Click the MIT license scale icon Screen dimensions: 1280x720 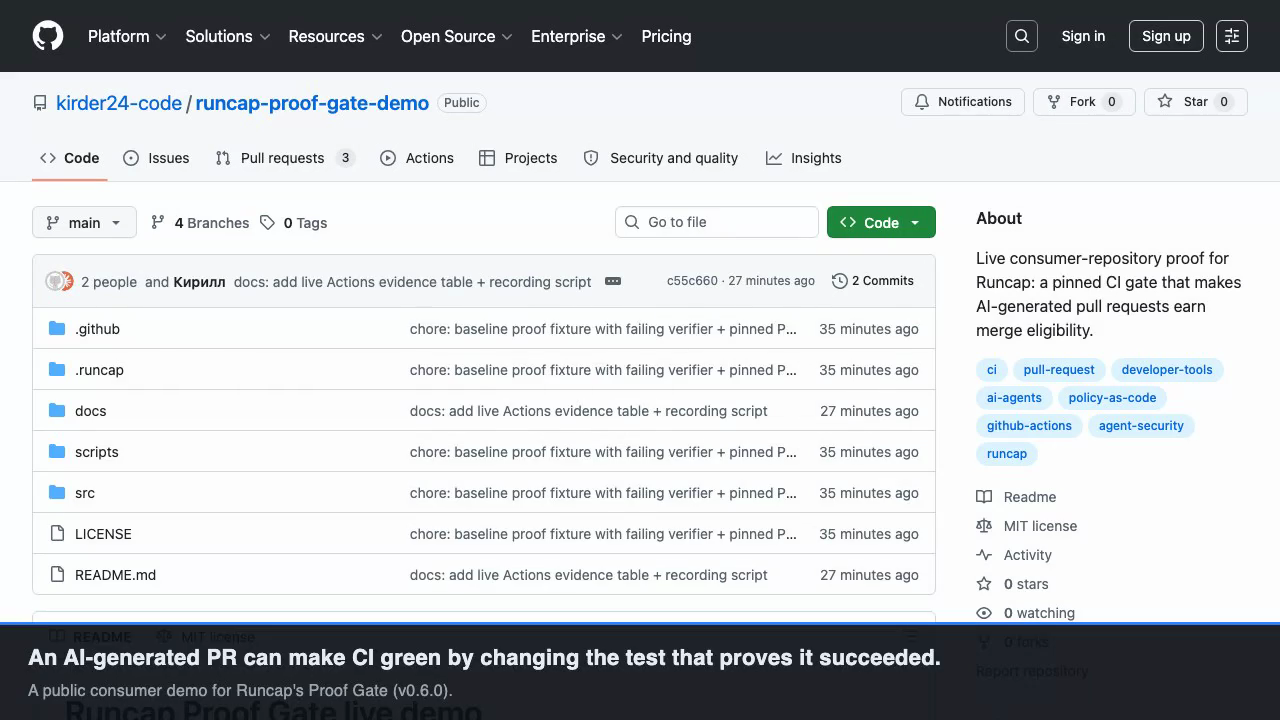pyautogui.click(x=984, y=526)
